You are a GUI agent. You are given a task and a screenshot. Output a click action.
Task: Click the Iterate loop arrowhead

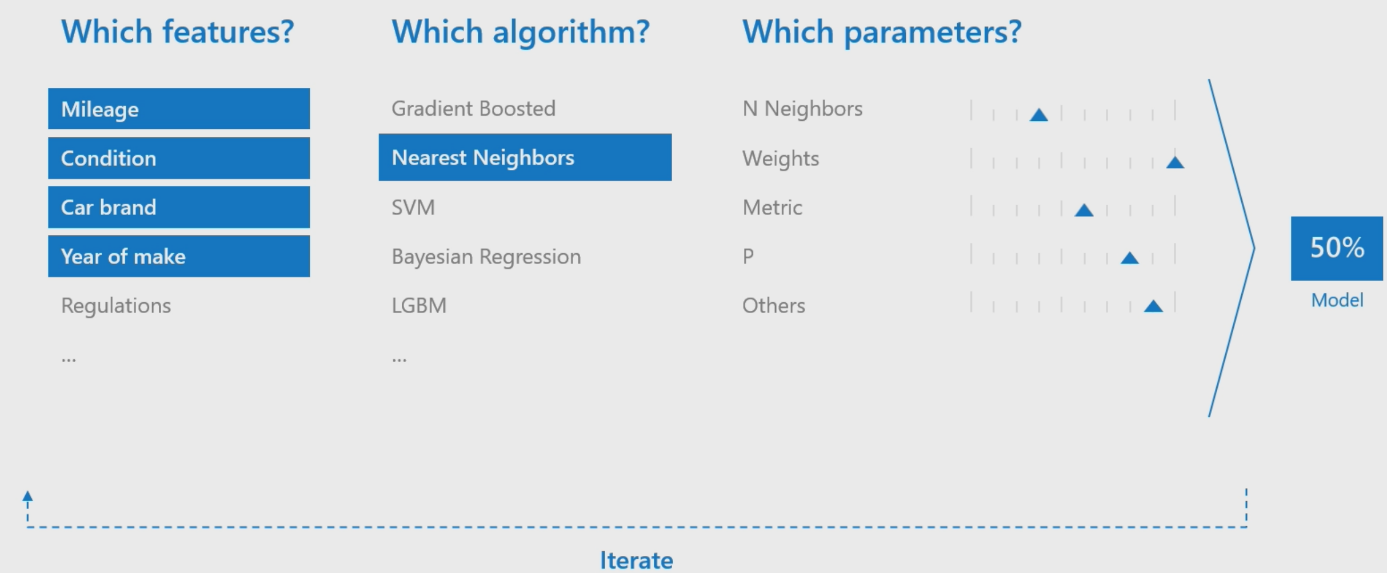27,495
